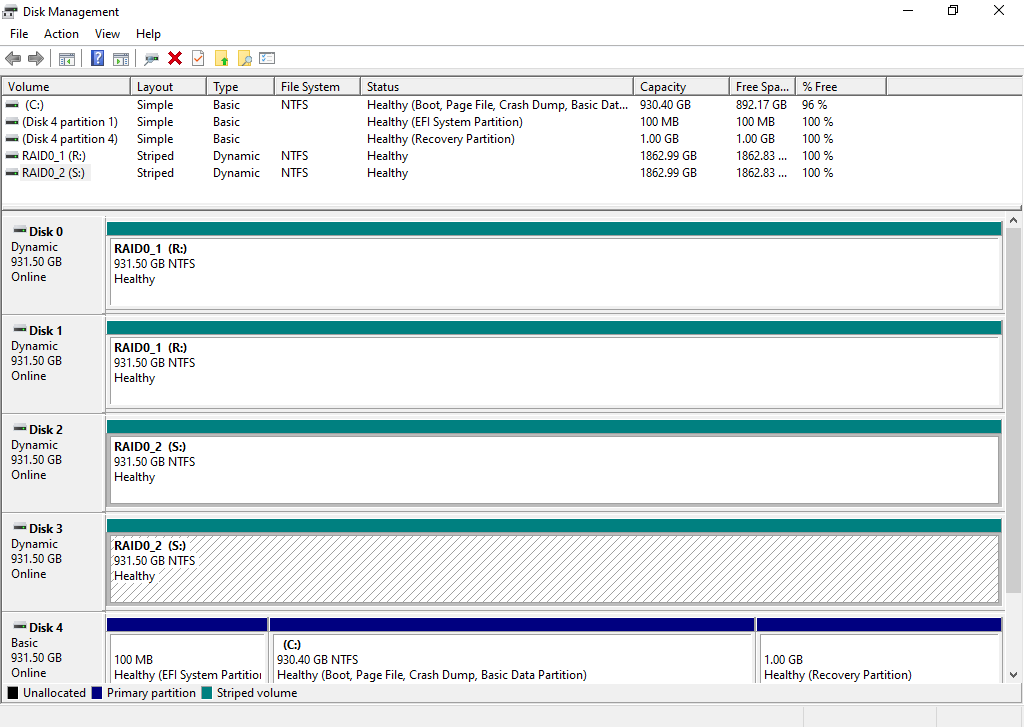Open the View menu

point(107,34)
